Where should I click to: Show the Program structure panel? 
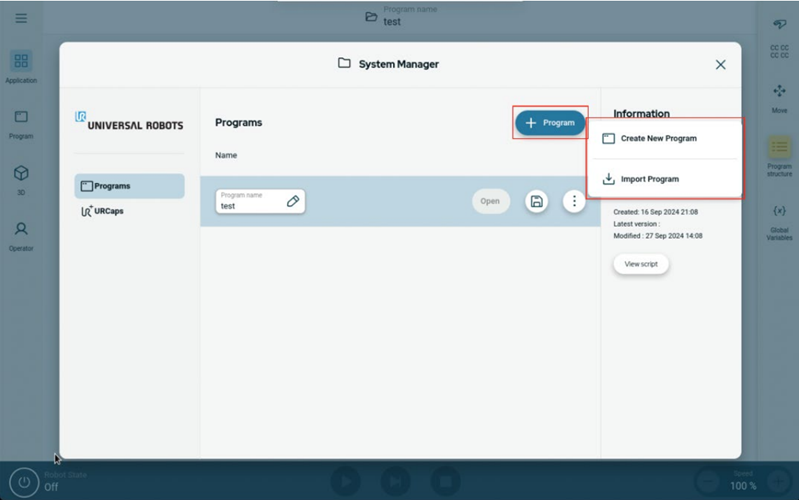pos(779,154)
